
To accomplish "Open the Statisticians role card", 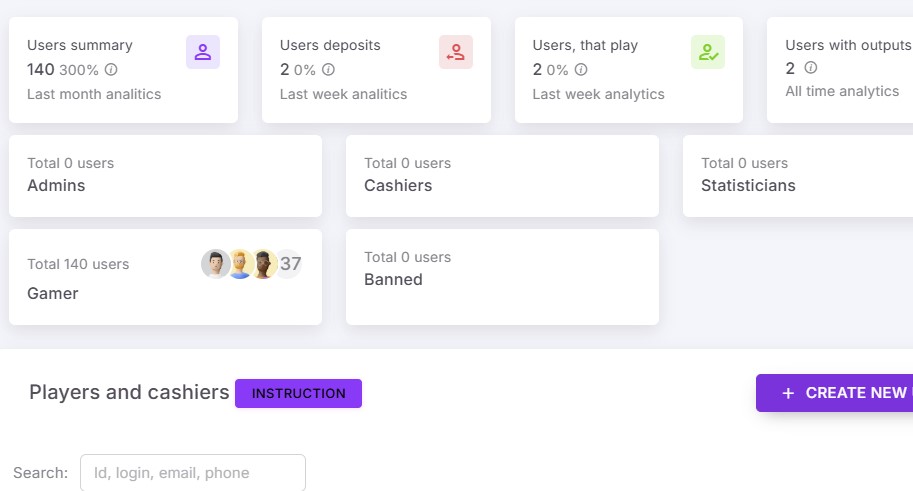I will (x=798, y=176).
